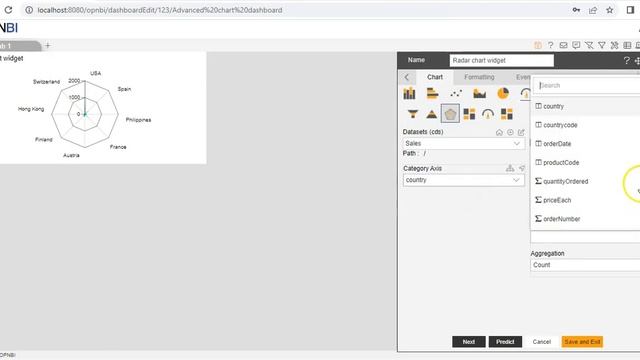Select the horizontal bar chart type icon
The height and width of the screenshot is (360, 640).
pyautogui.click(x=432, y=93)
